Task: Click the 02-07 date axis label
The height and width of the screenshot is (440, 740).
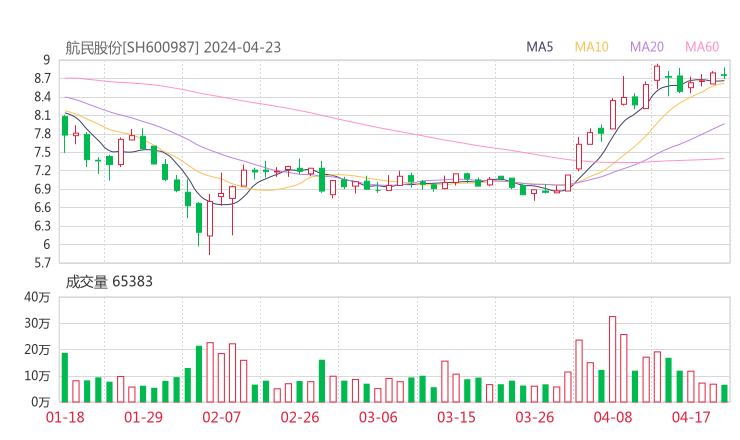Action: pos(221,417)
